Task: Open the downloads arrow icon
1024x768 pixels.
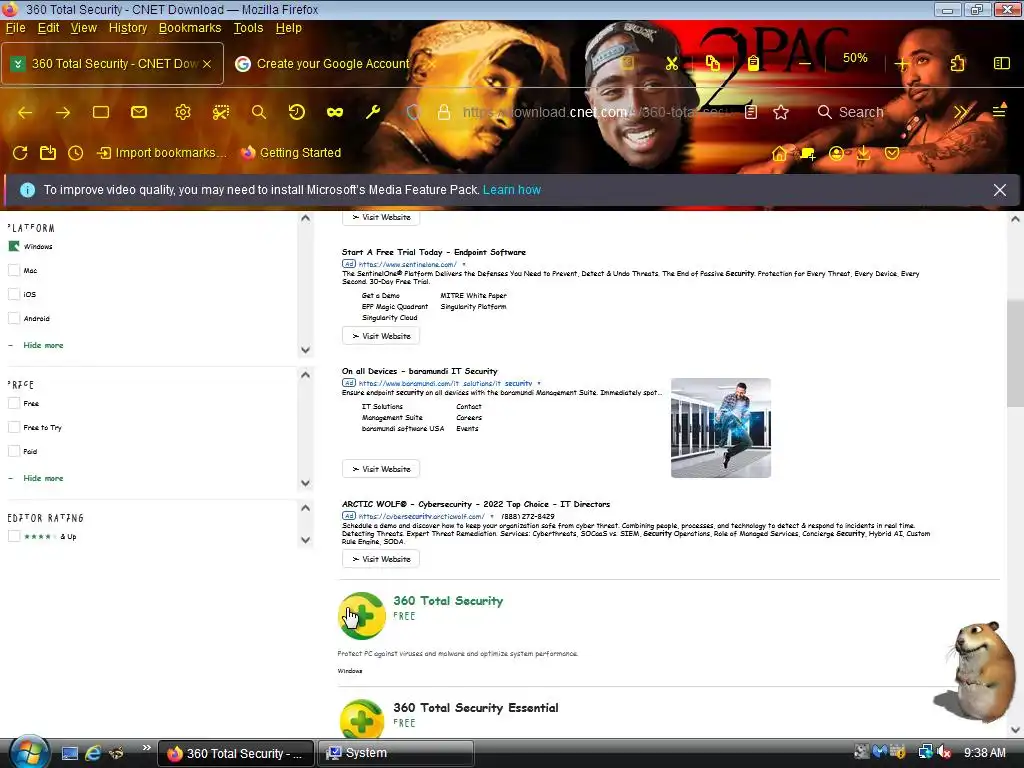Action: click(x=863, y=153)
